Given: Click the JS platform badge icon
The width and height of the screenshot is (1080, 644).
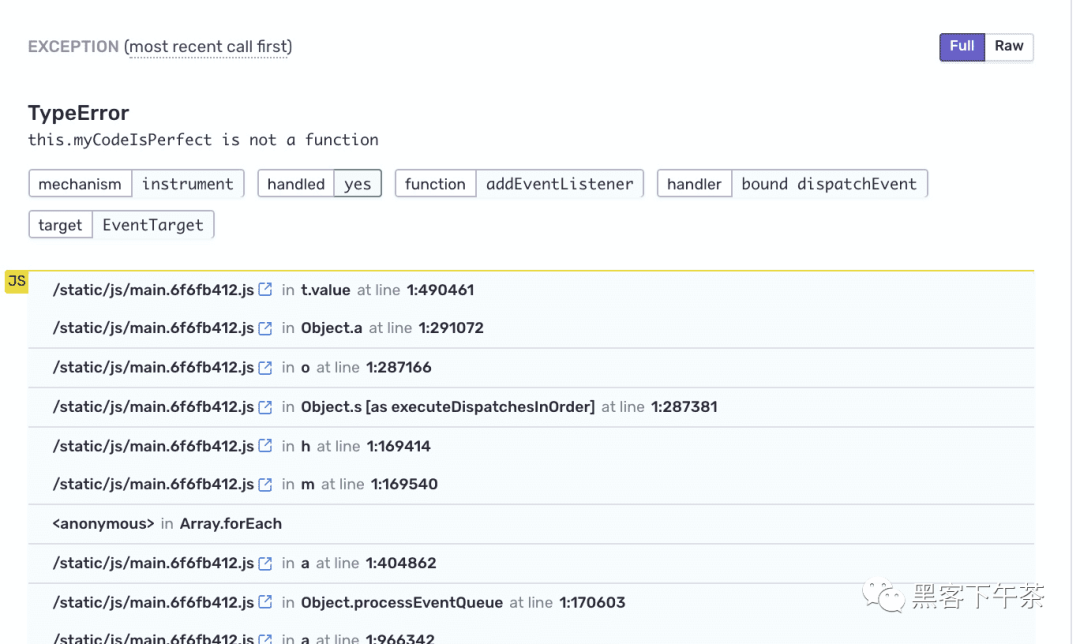Looking at the screenshot, I should point(17,281).
